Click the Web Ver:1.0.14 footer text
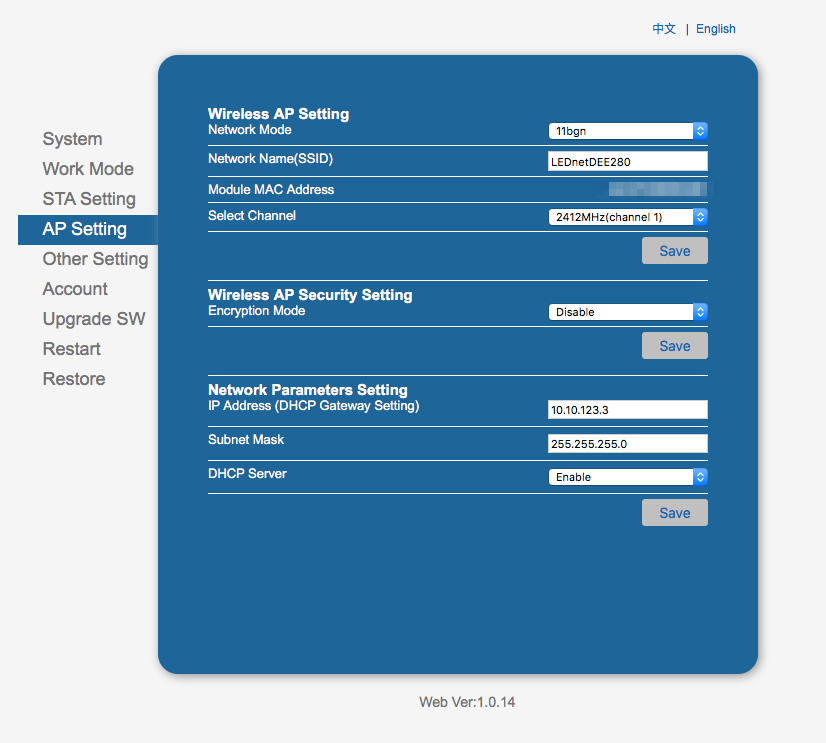The width and height of the screenshot is (826, 743). (467, 702)
